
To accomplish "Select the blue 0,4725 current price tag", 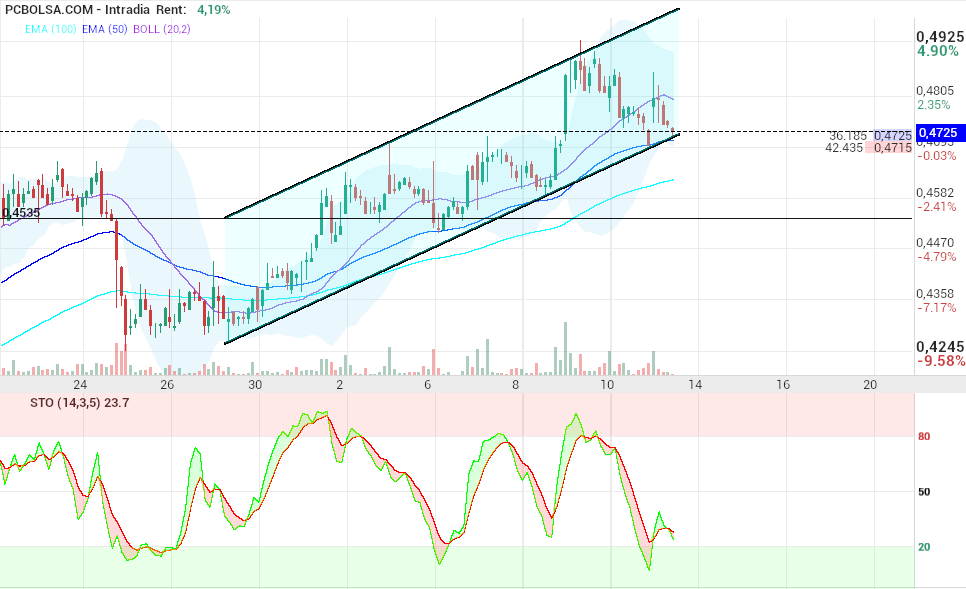I will point(939,132).
